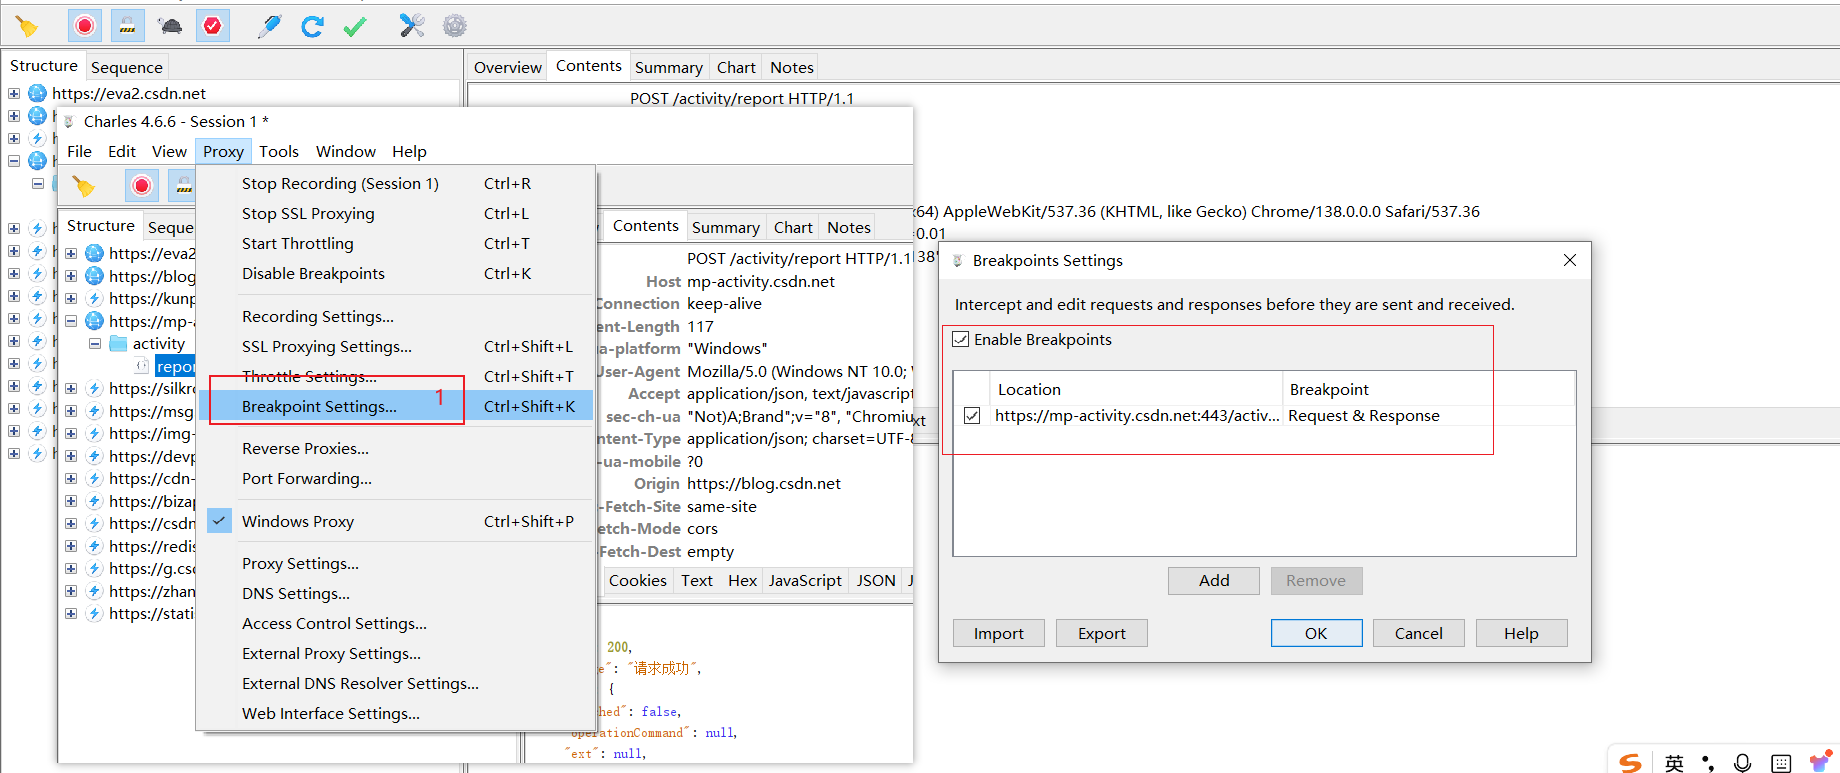Click the blue Repeat arrow icon
The height and width of the screenshot is (773, 1840).
312,26
